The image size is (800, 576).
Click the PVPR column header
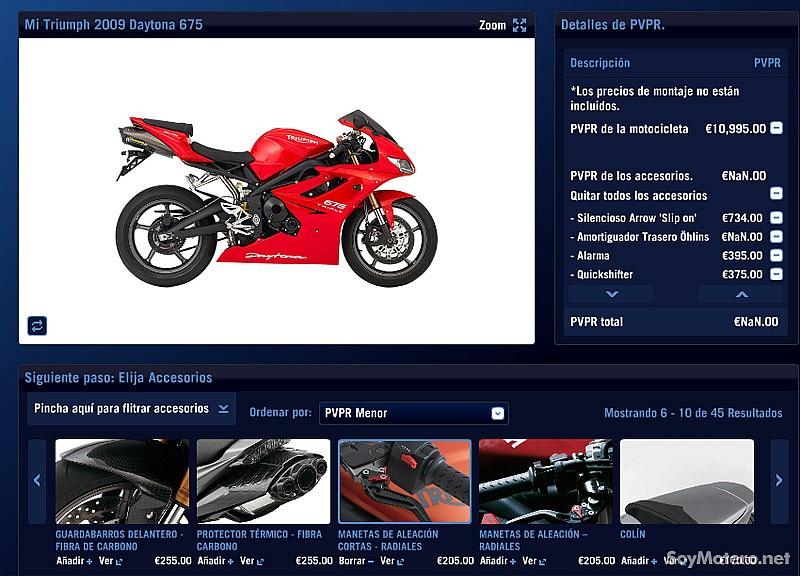pos(767,63)
